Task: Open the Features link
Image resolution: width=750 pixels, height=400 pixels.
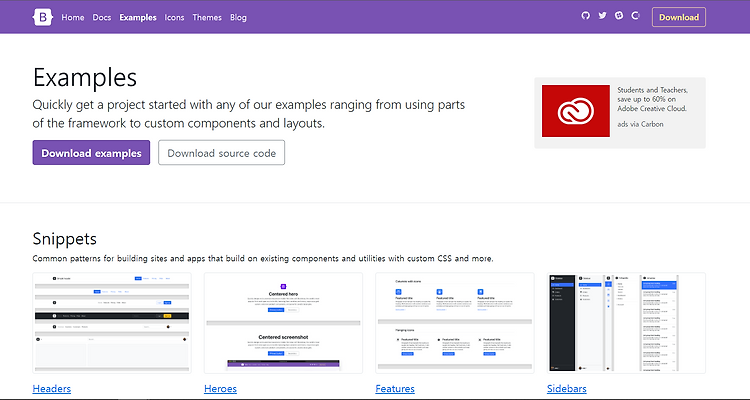Action: point(395,389)
